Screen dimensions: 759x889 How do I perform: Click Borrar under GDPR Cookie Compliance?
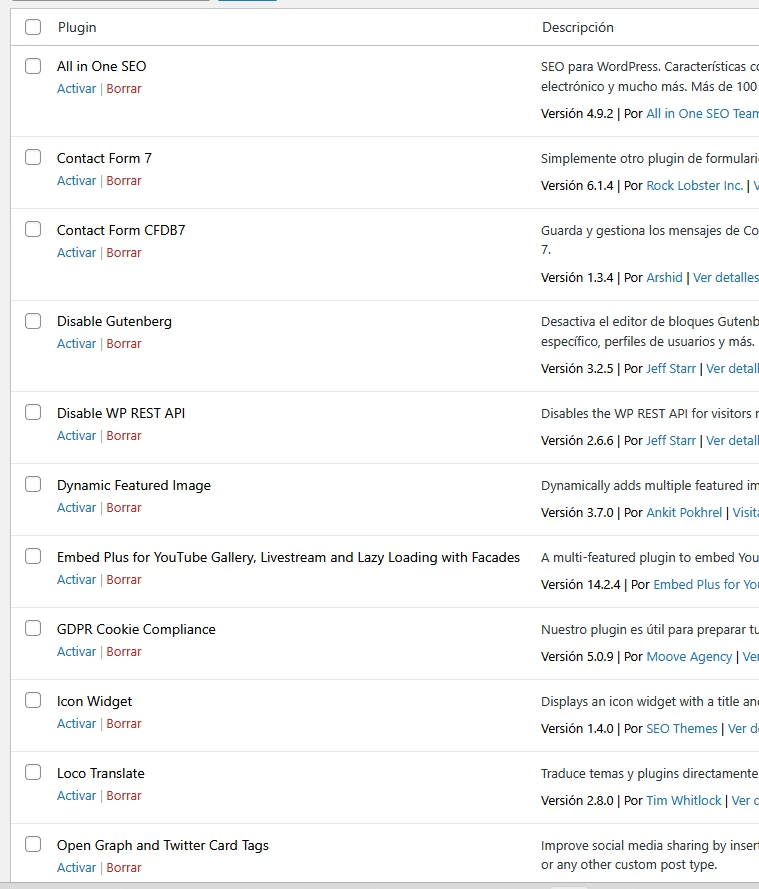pos(124,651)
